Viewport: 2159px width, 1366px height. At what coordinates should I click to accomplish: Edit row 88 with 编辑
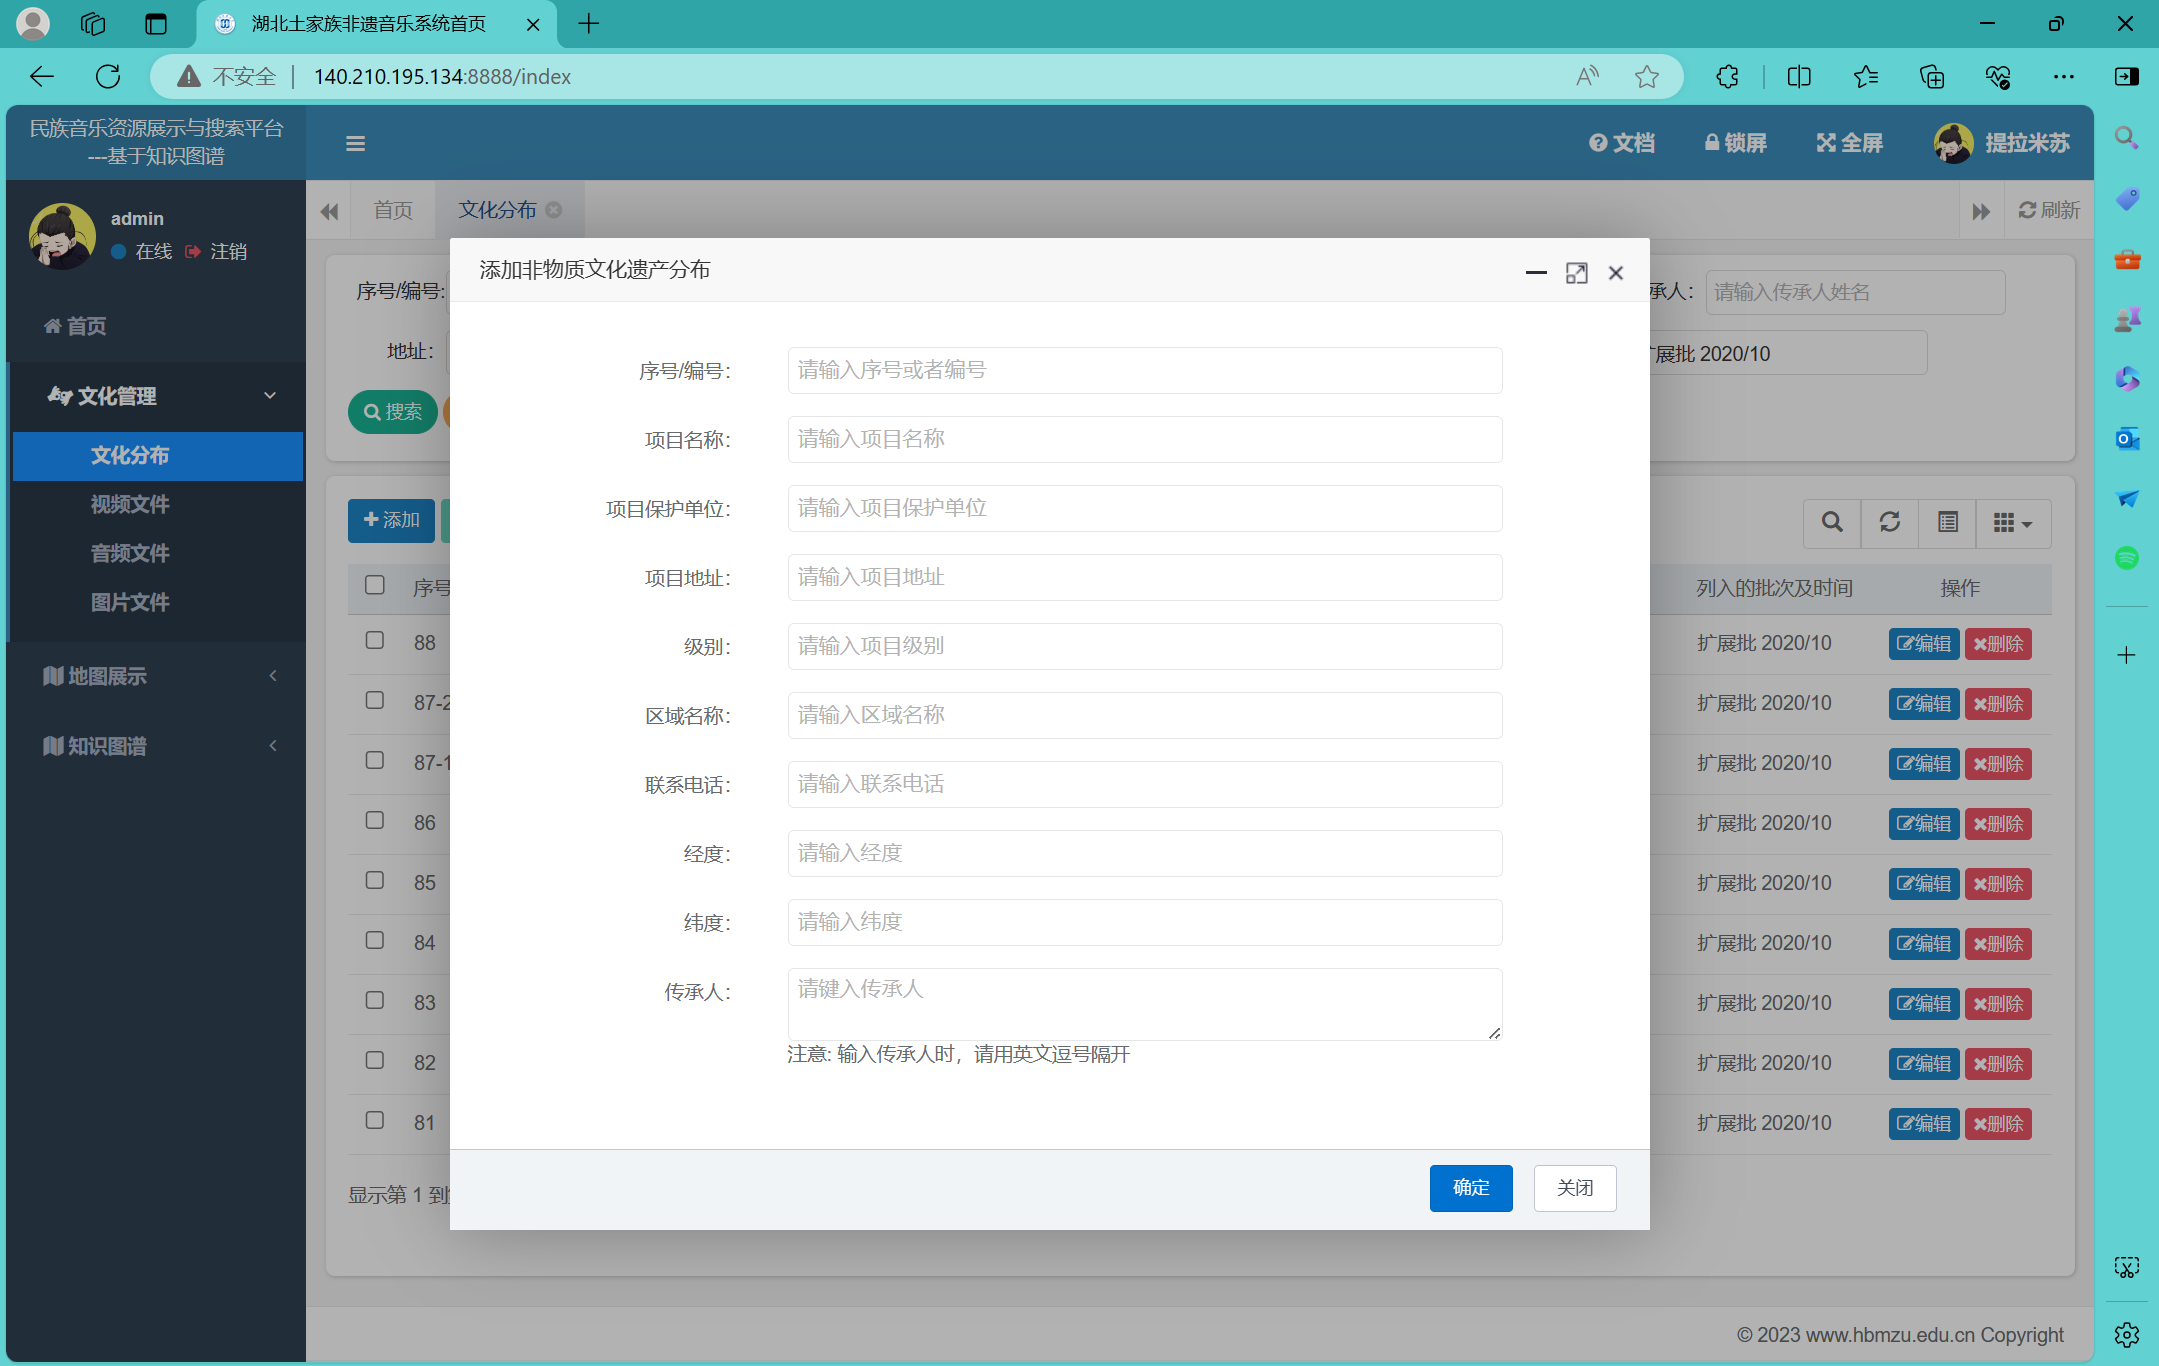(1924, 644)
